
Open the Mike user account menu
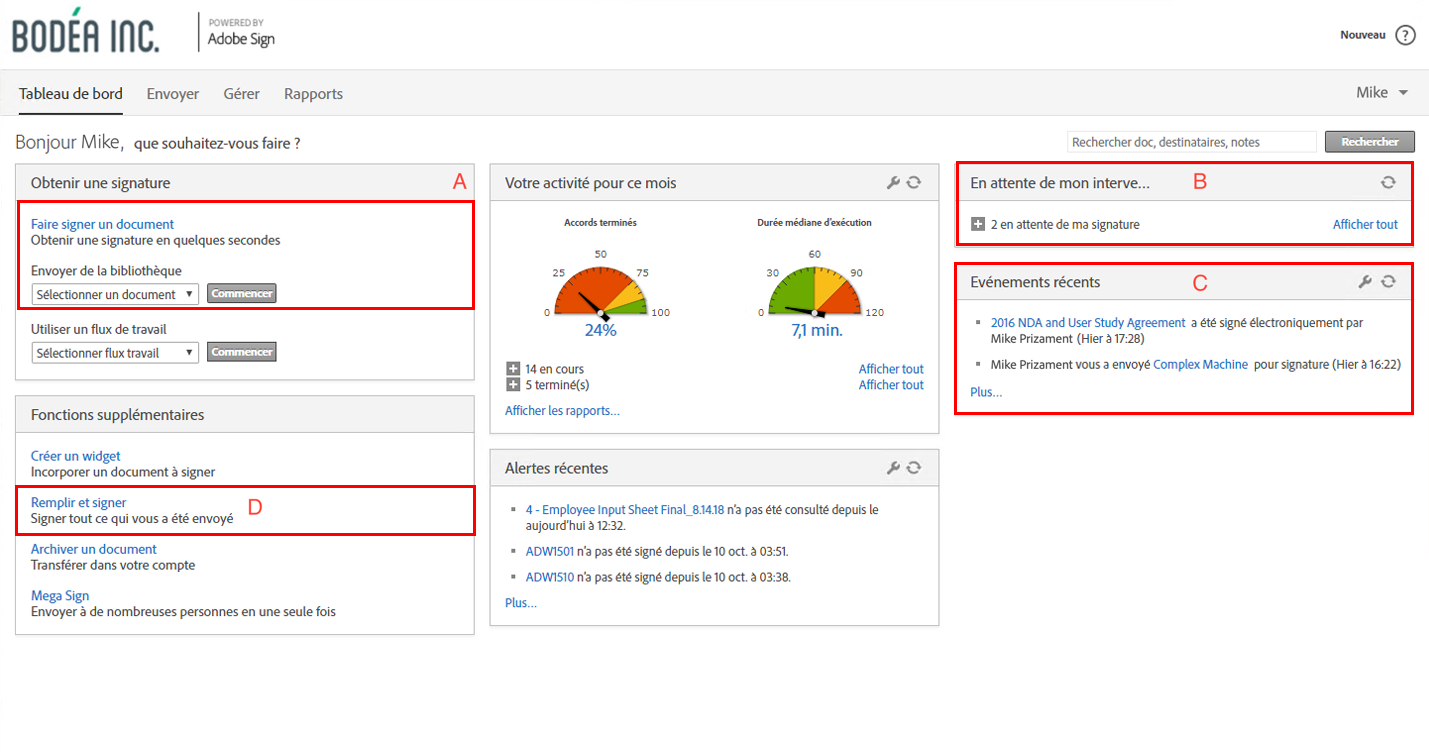(1382, 93)
